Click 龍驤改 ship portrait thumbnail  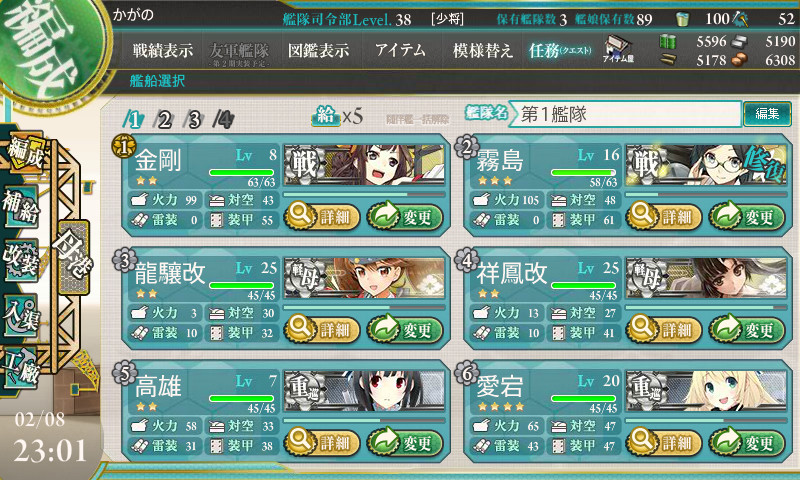[x=364, y=278]
